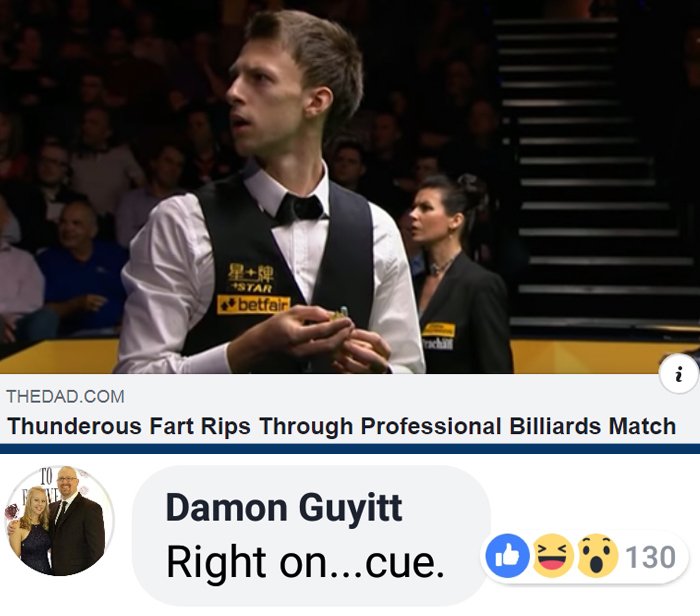Click the betfair logo on the waistcoat
The image size is (700, 616).
tap(253, 304)
